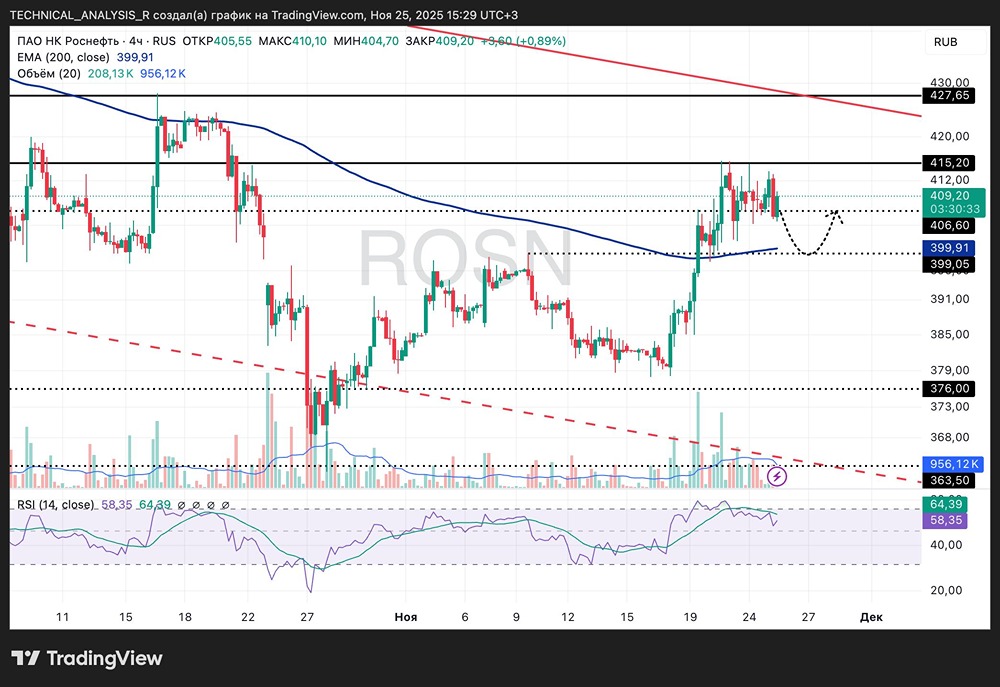Click the green 64,39 RSI axis label
The height and width of the screenshot is (687, 1000).
[945, 505]
